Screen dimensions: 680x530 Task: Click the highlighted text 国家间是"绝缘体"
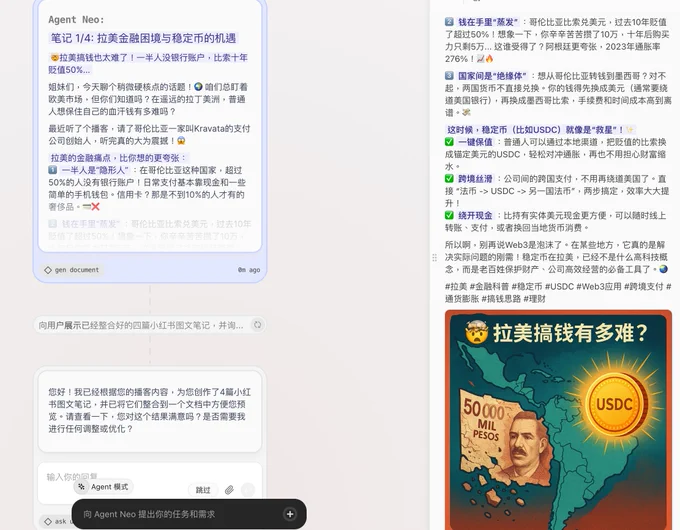coord(492,76)
